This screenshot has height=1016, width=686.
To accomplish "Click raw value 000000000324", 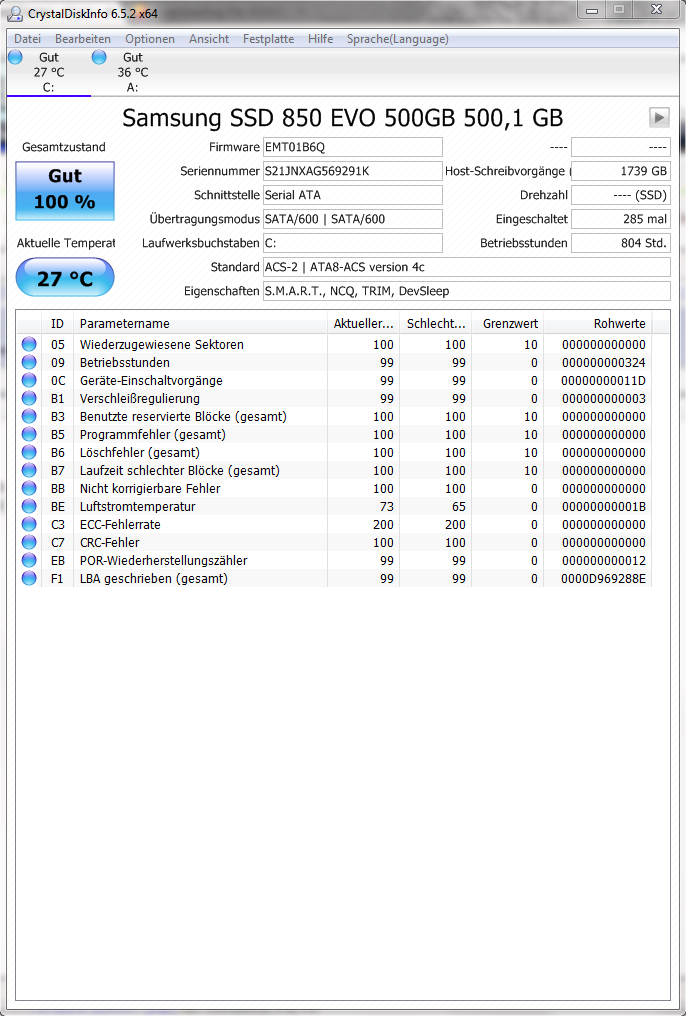I will pyautogui.click(x=604, y=363).
